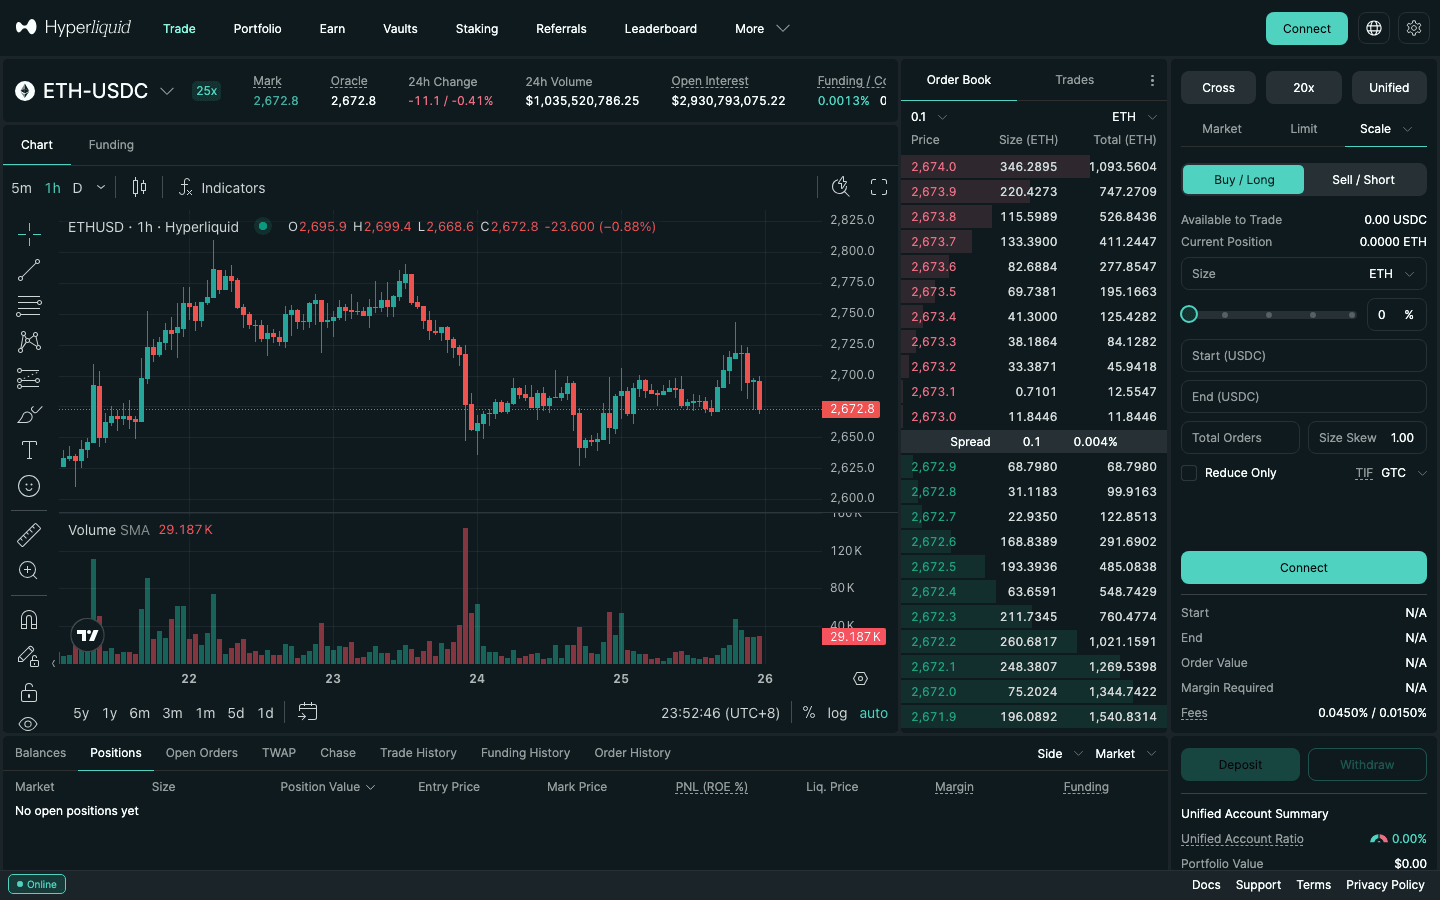Open order book three-dot options menu
This screenshot has height=900, width=1440.
tap(1152, 80)
